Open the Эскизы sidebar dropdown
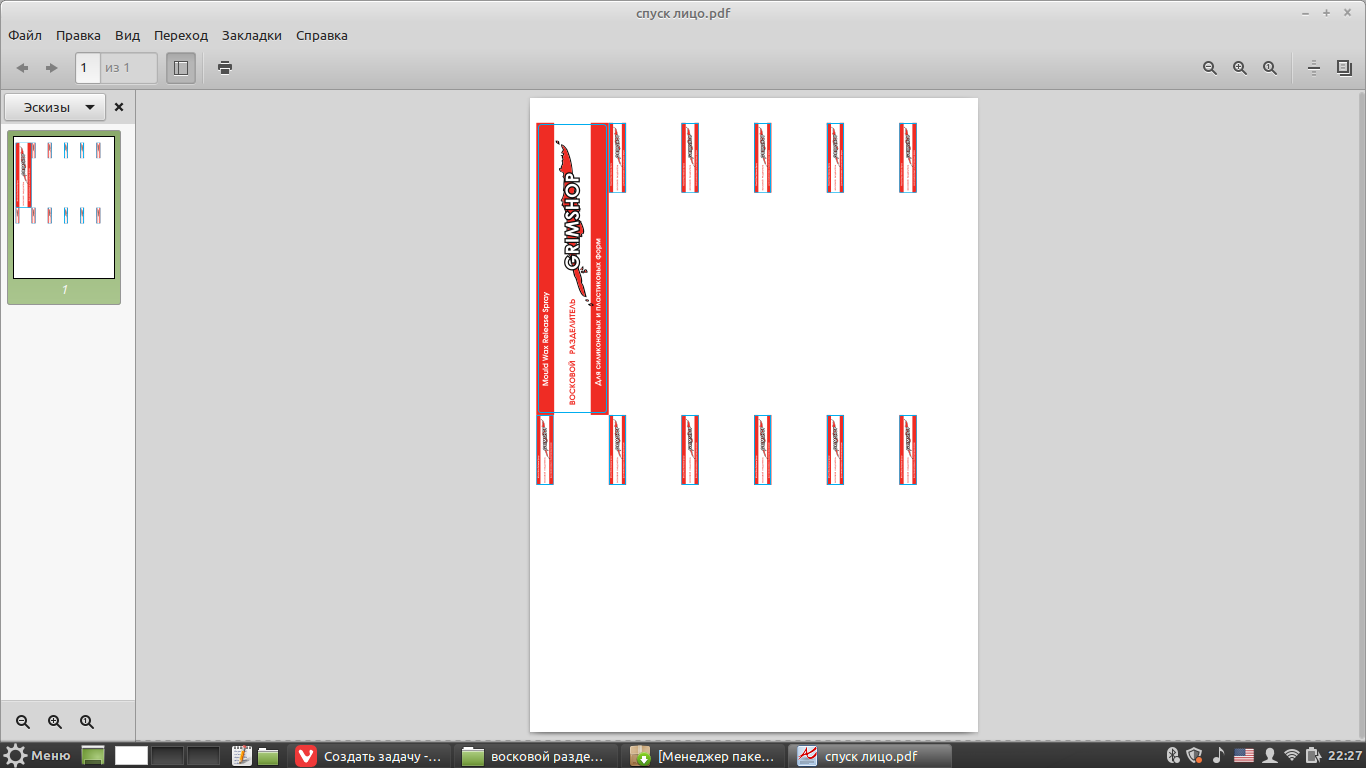The width and height of the screenshot is (1366, 768). click(x=55, y=107)
